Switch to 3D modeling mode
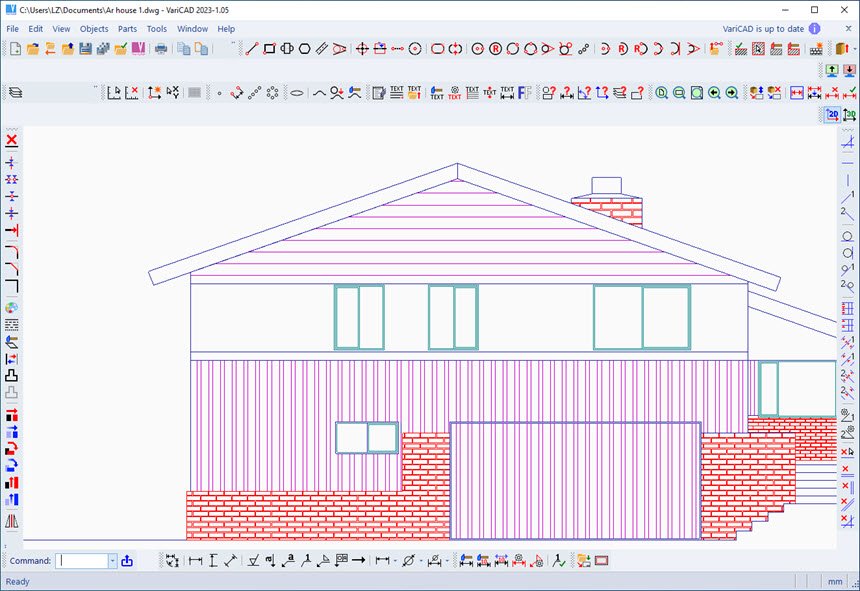 point(849,115)
